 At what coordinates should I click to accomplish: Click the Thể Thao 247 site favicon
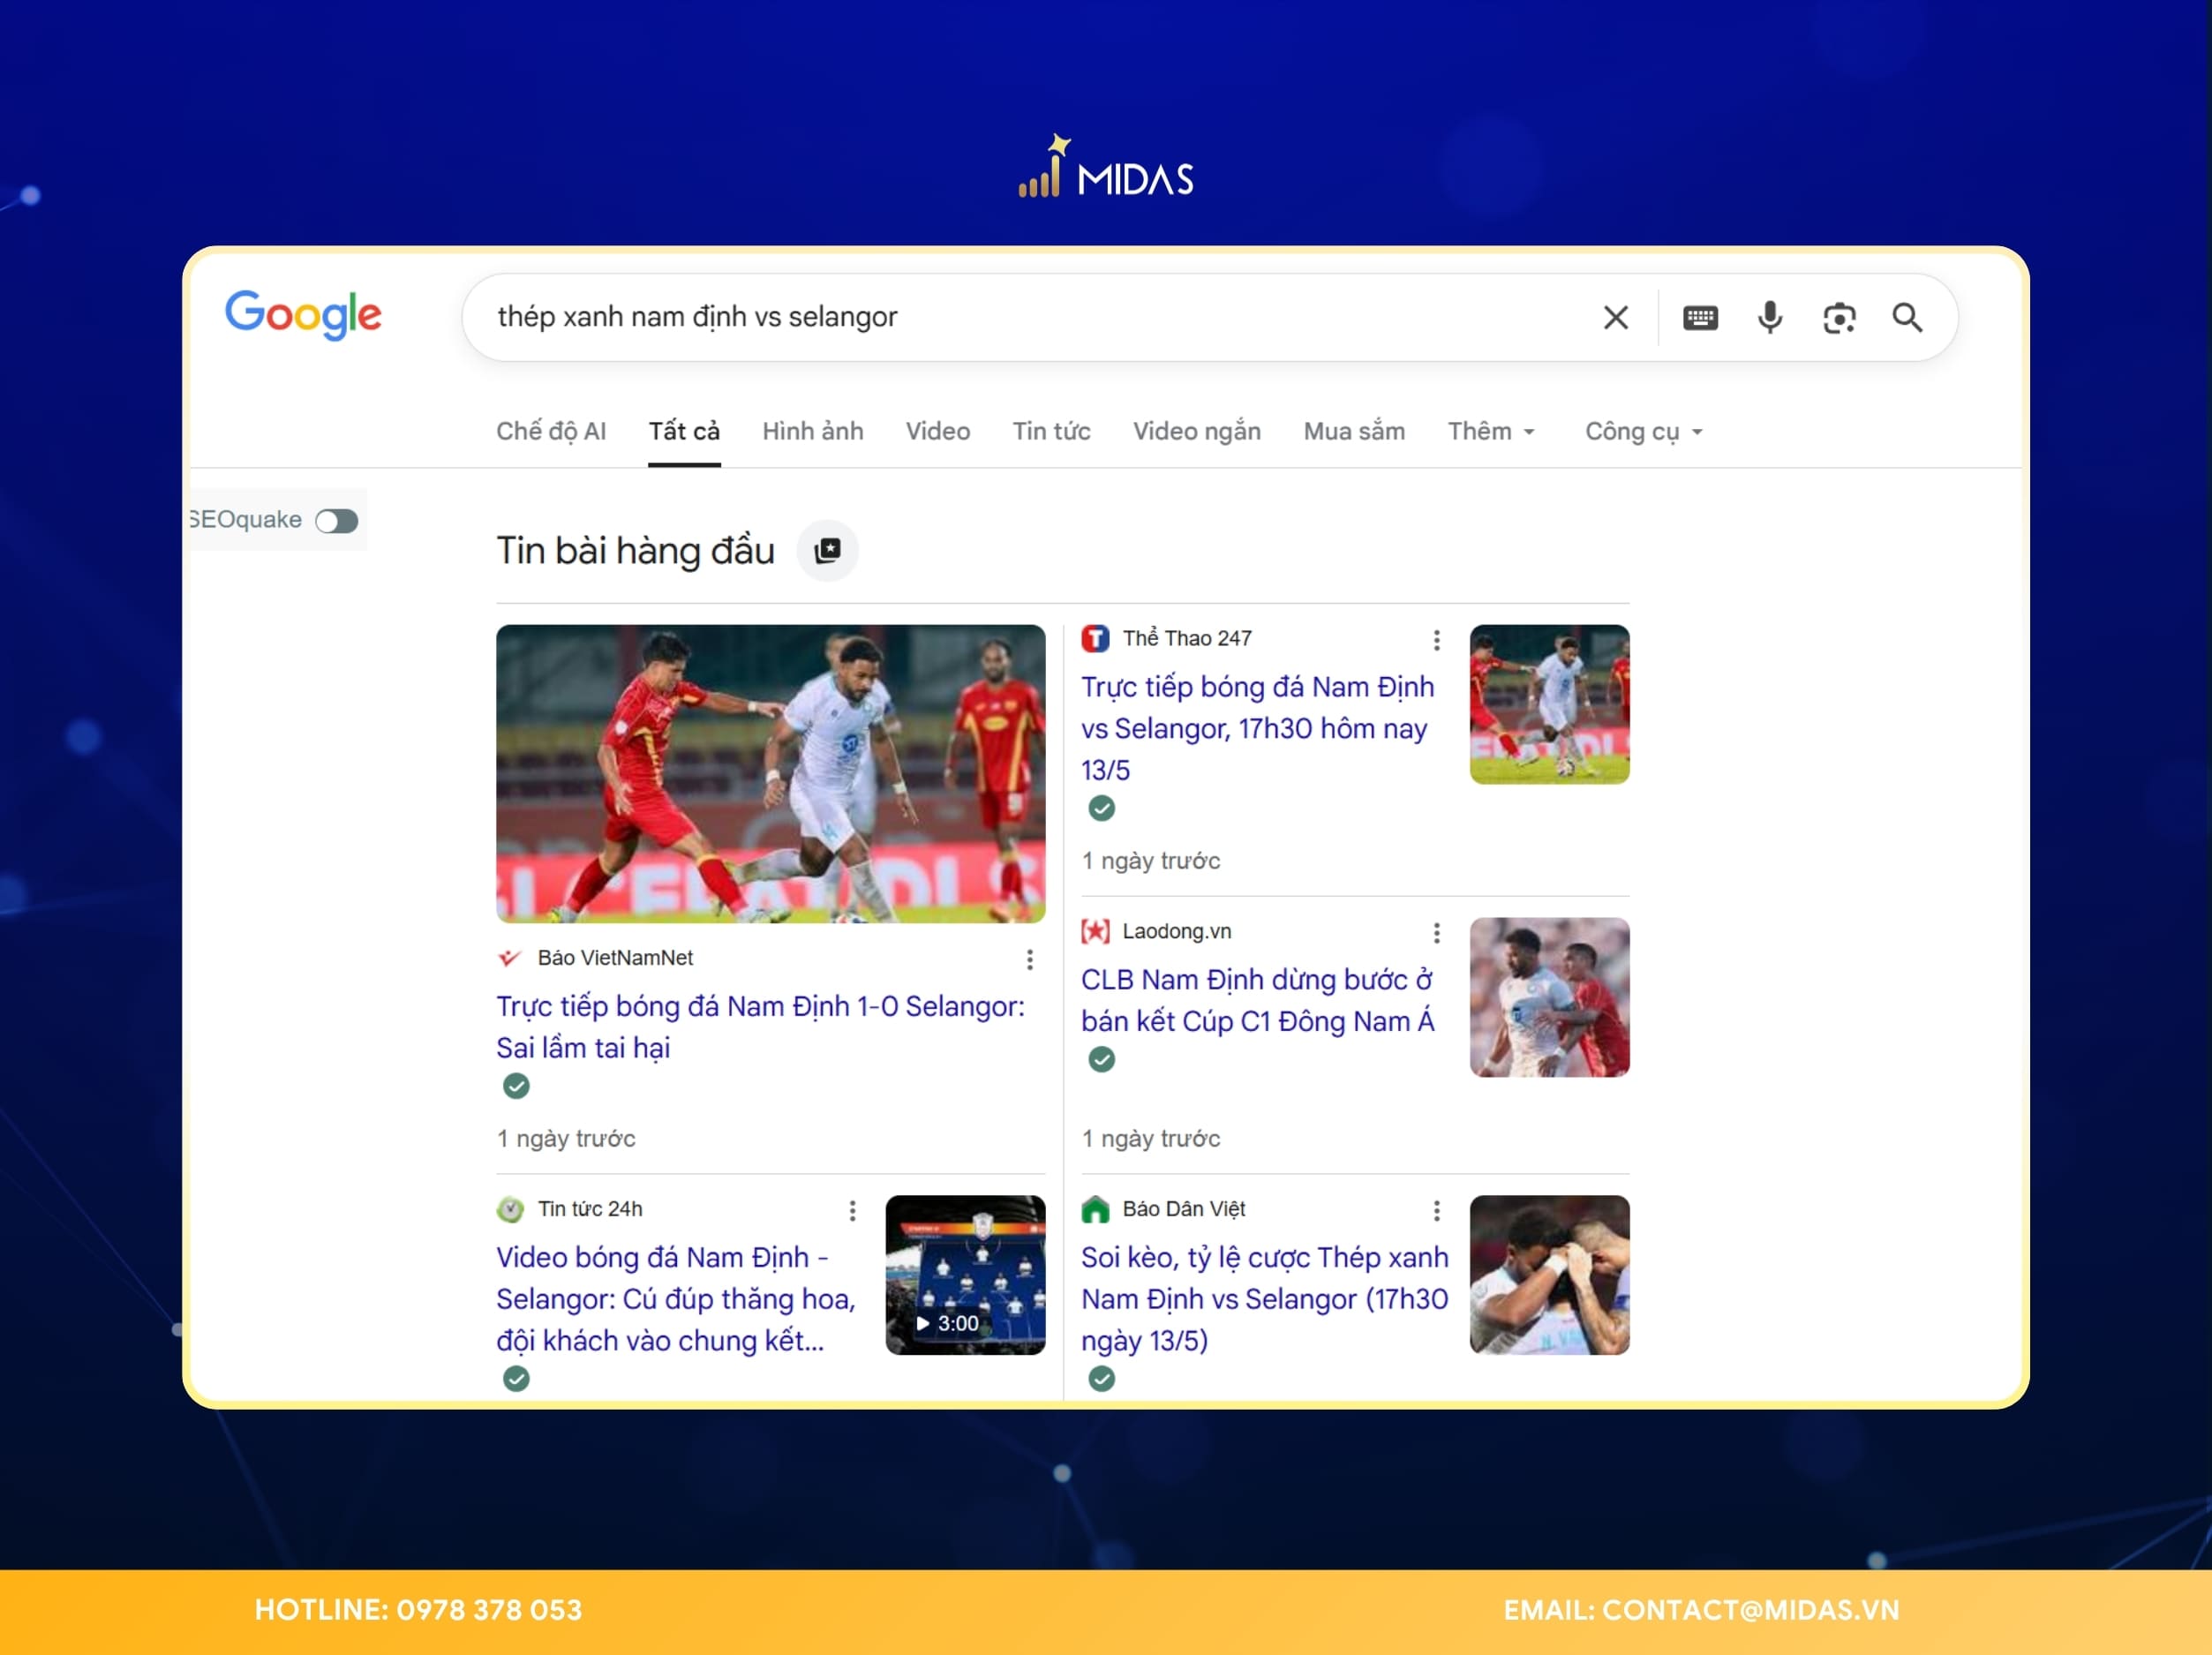[1095, 638]
